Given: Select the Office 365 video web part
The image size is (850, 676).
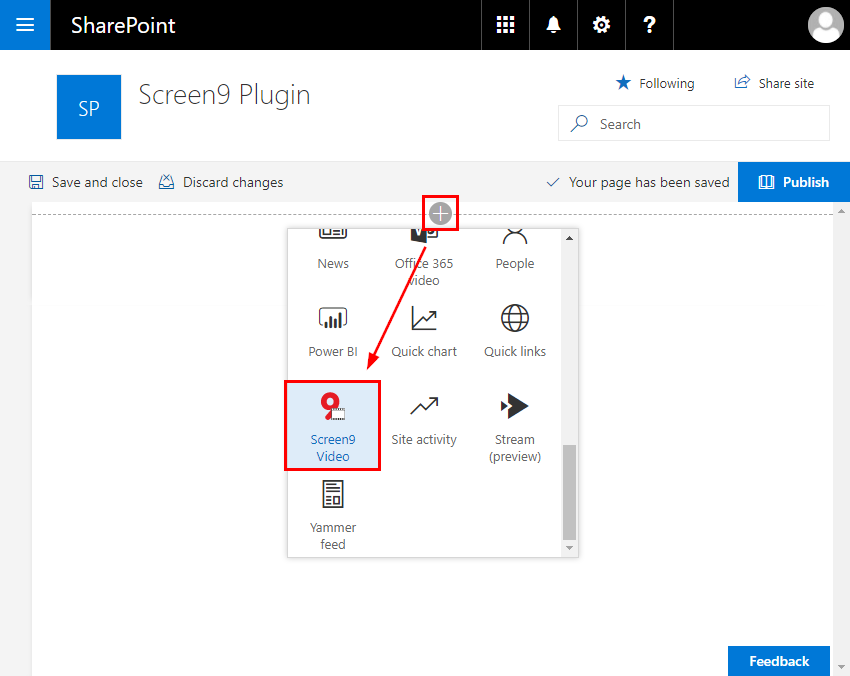Looking at the screenshot, I should point(424,259).
